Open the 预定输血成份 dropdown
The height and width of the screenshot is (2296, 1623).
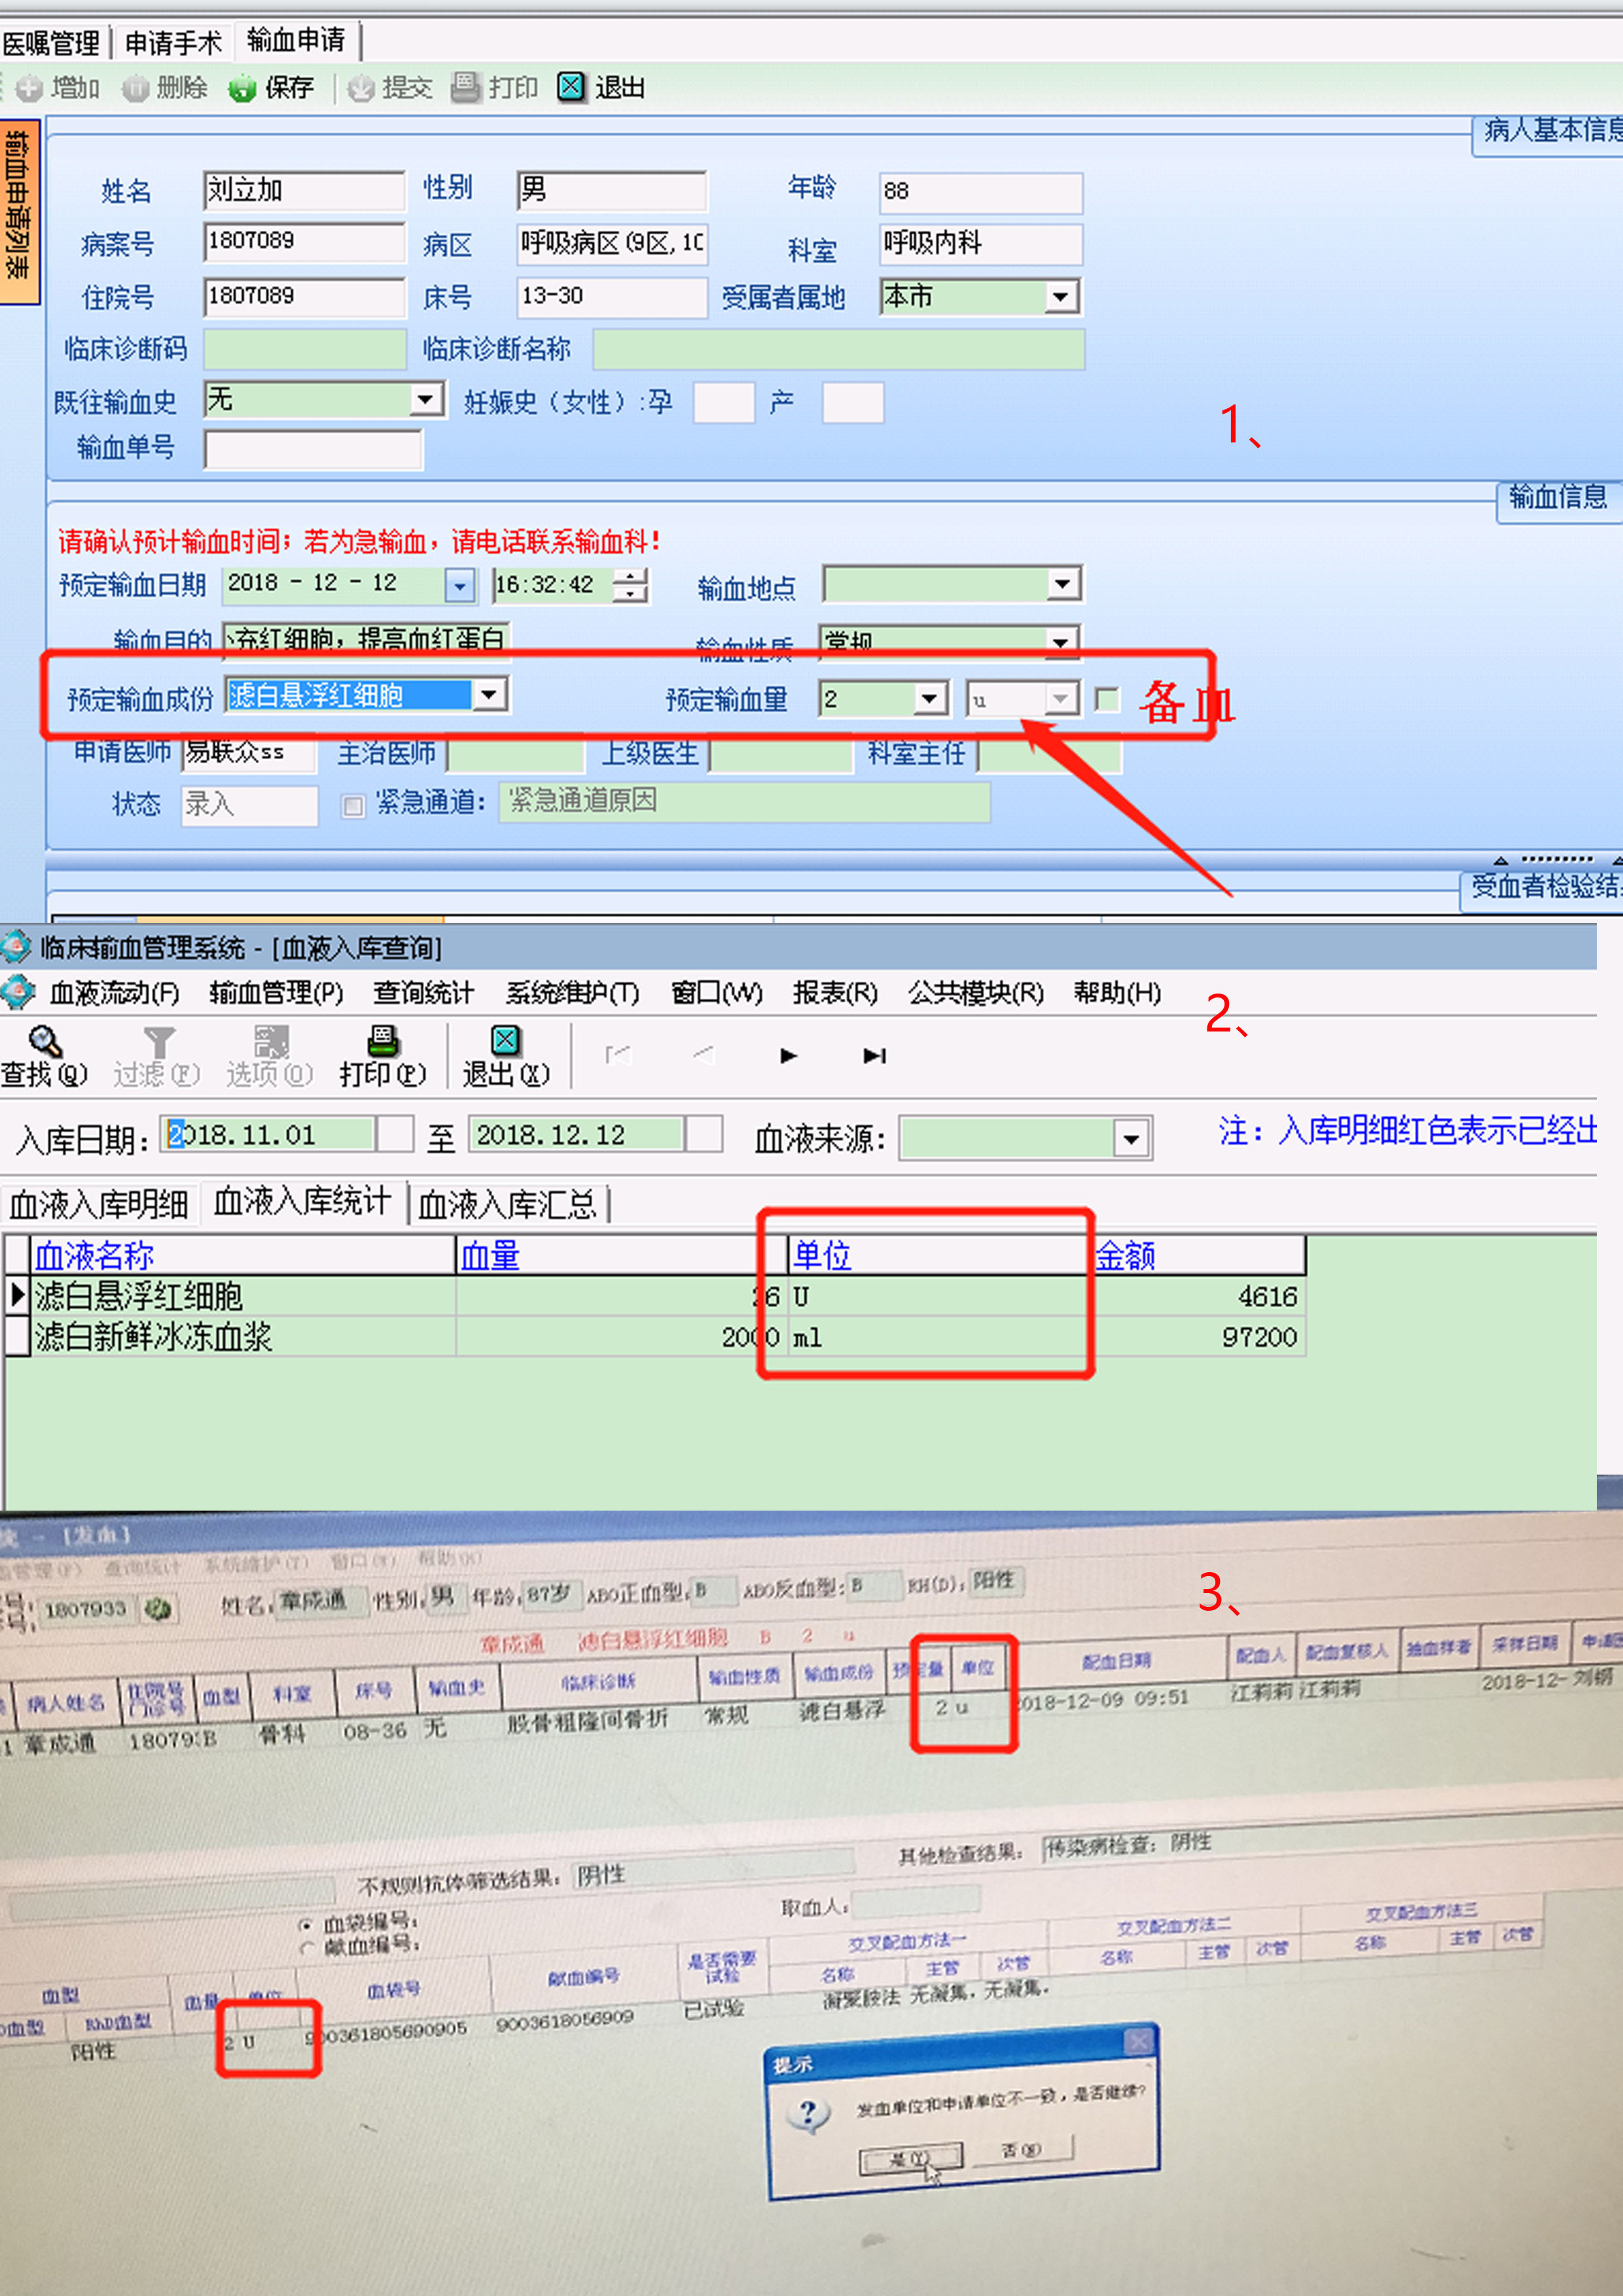(x=489, y=694)
